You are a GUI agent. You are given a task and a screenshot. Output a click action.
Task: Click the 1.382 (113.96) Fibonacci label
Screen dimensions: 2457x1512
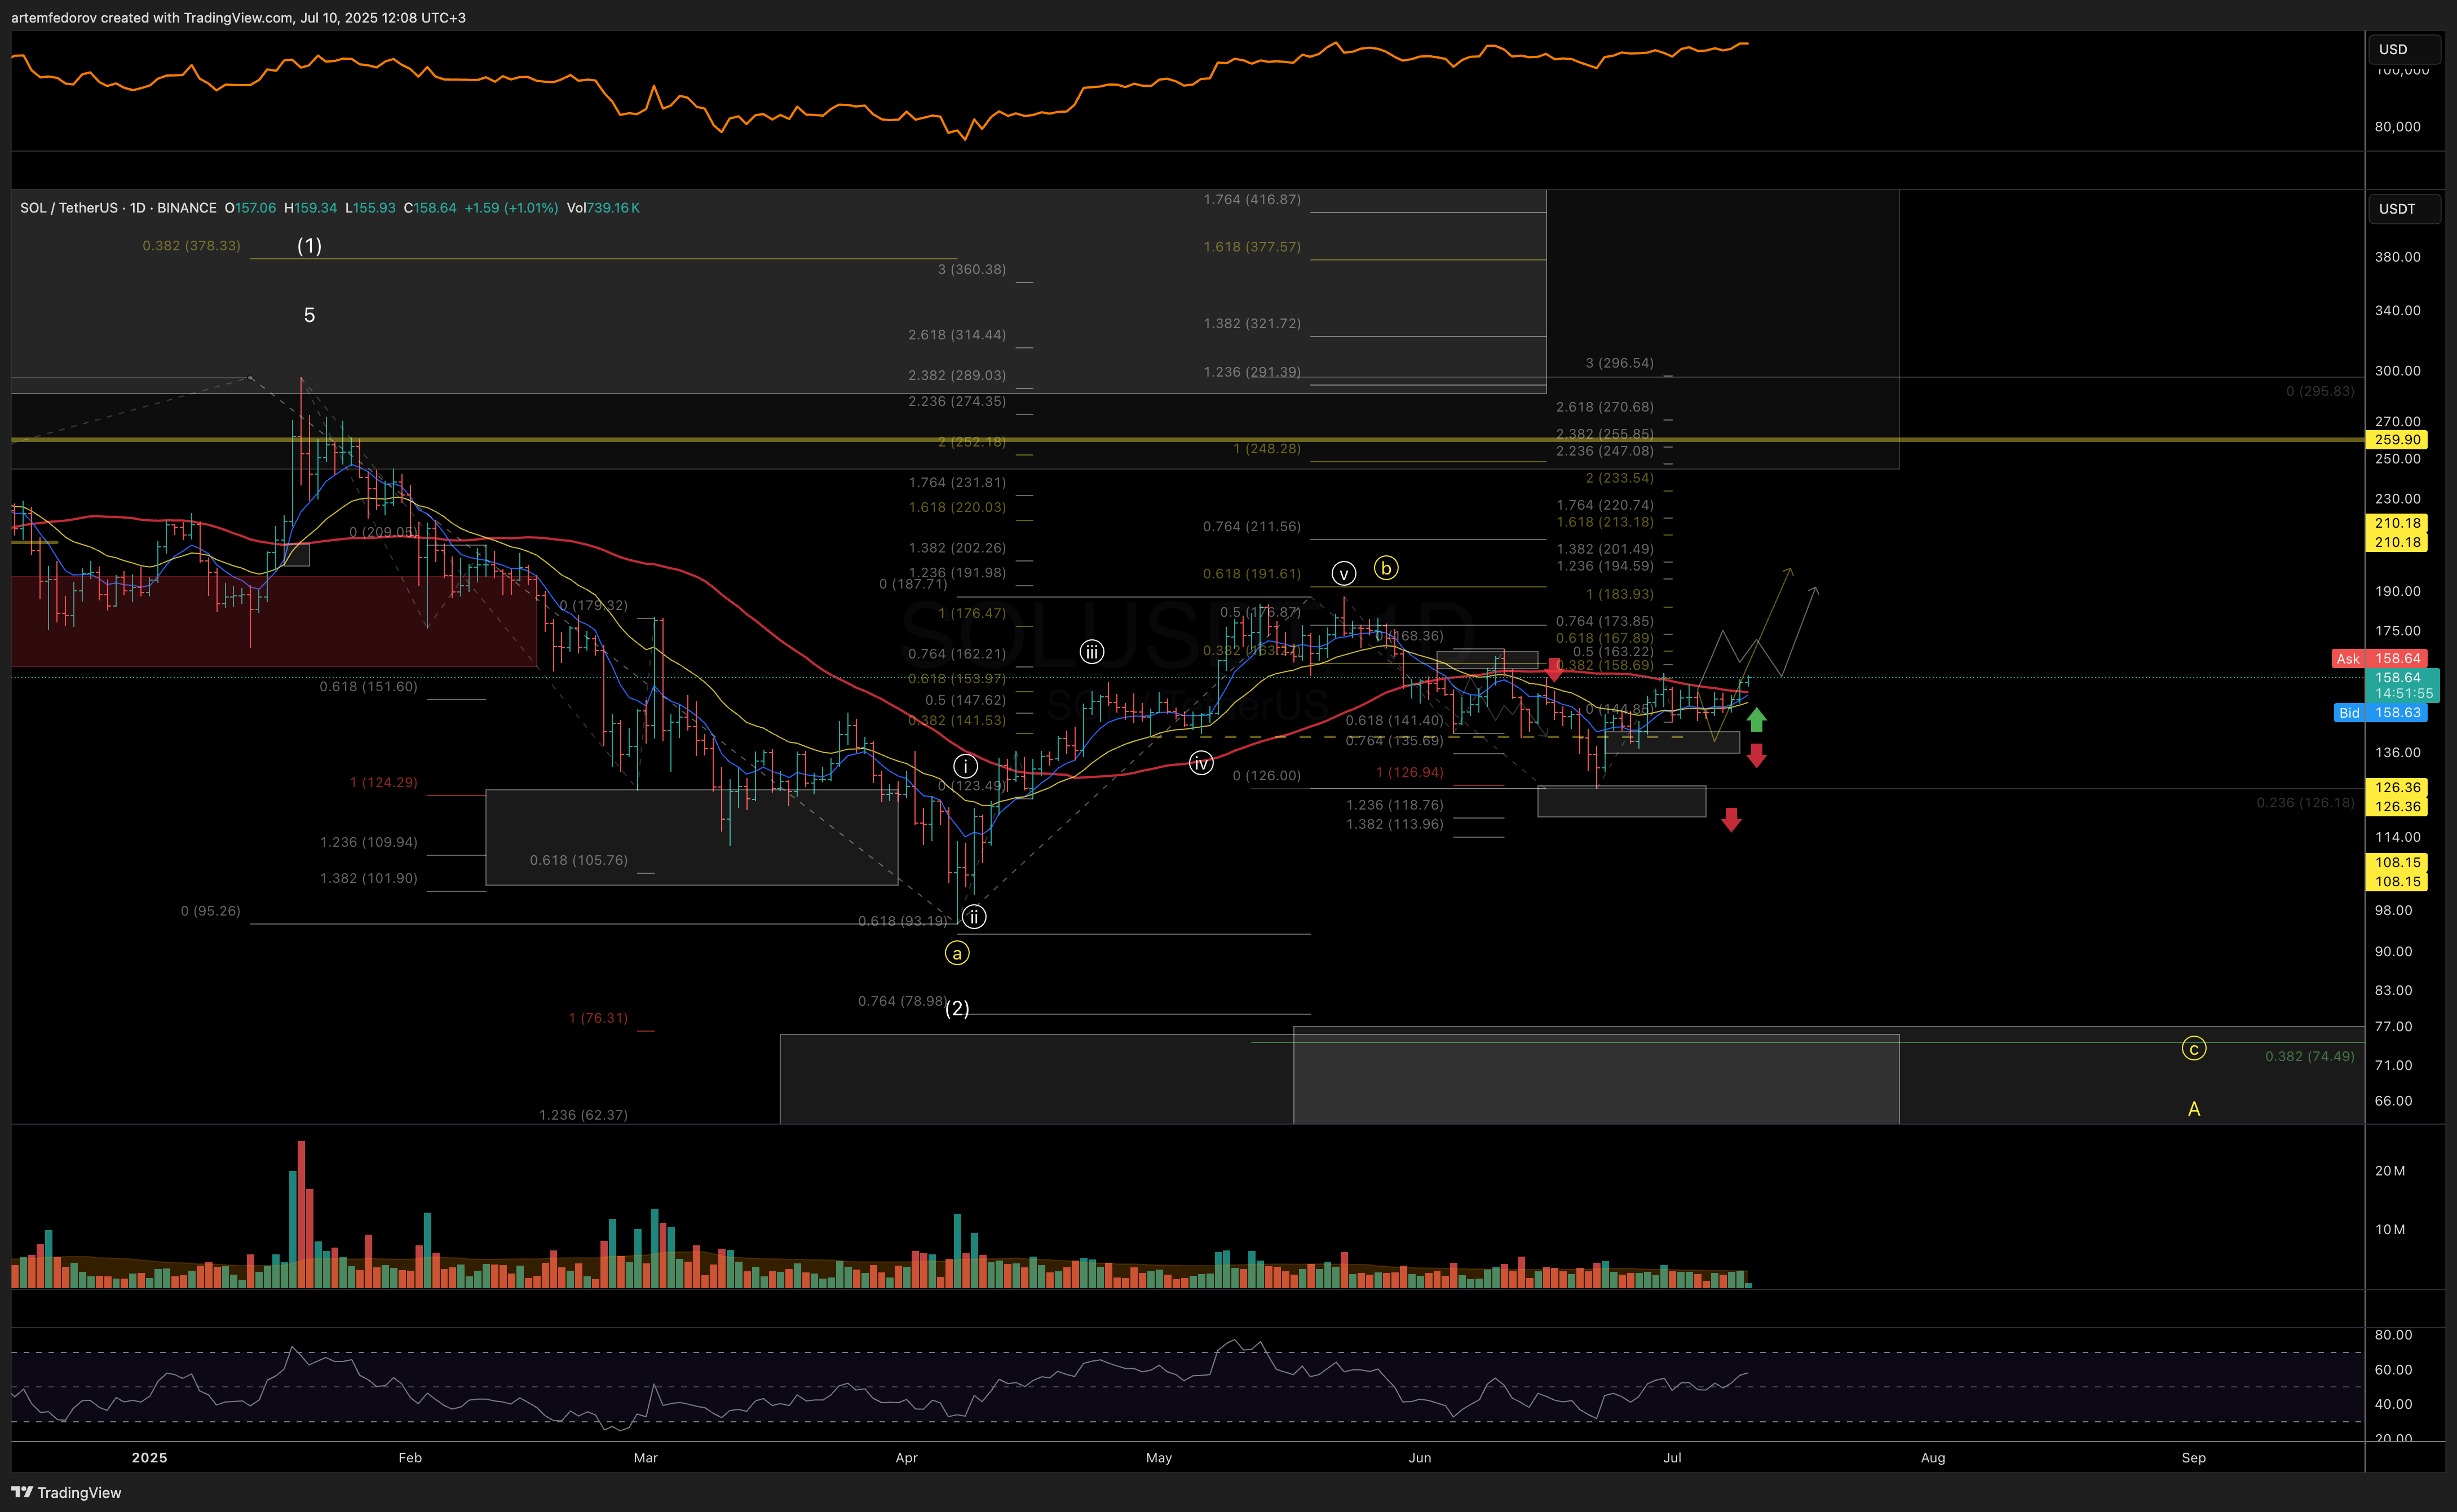(1395, 824)
